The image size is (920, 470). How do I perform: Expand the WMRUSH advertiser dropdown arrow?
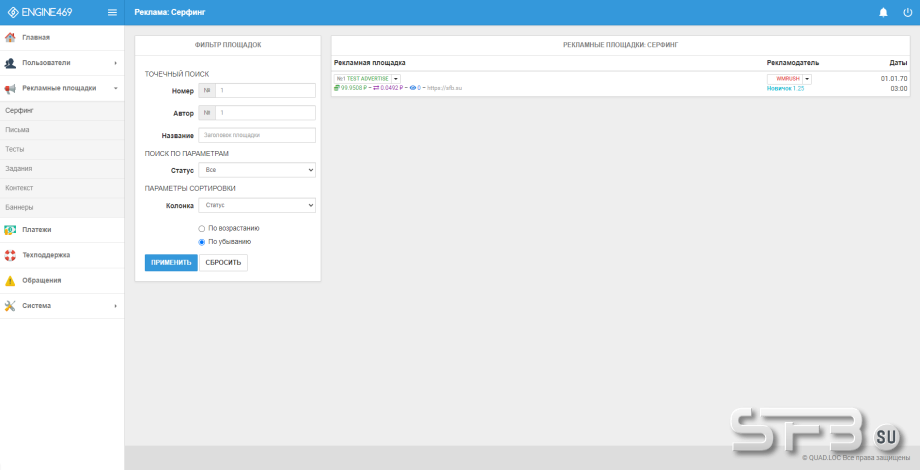click(x=807, y=78)
